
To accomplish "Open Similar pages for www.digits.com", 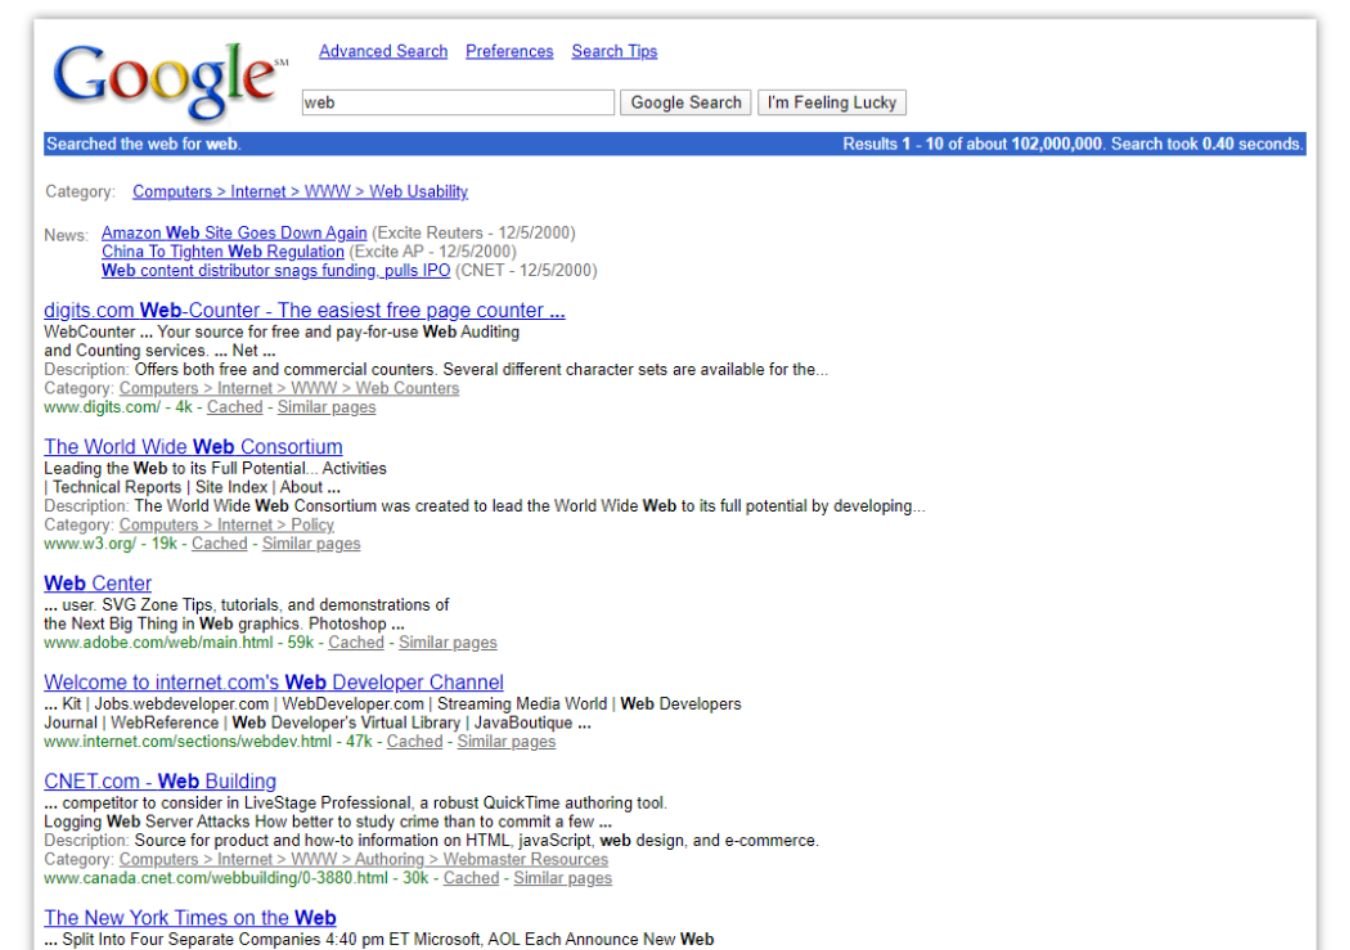I will [327, 407].
